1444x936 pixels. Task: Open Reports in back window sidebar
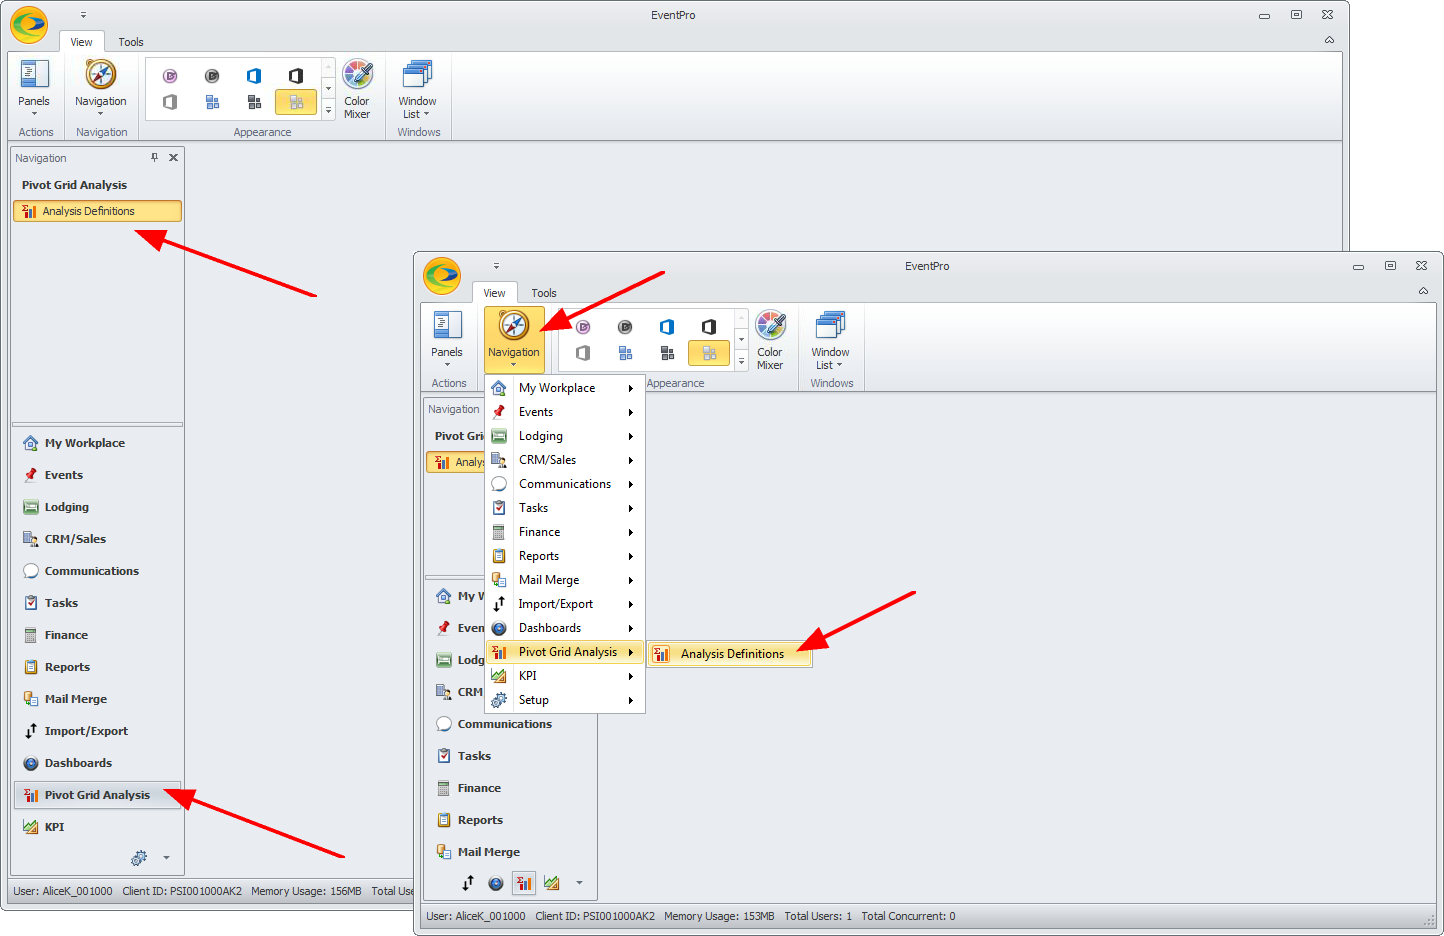(97, 667)
